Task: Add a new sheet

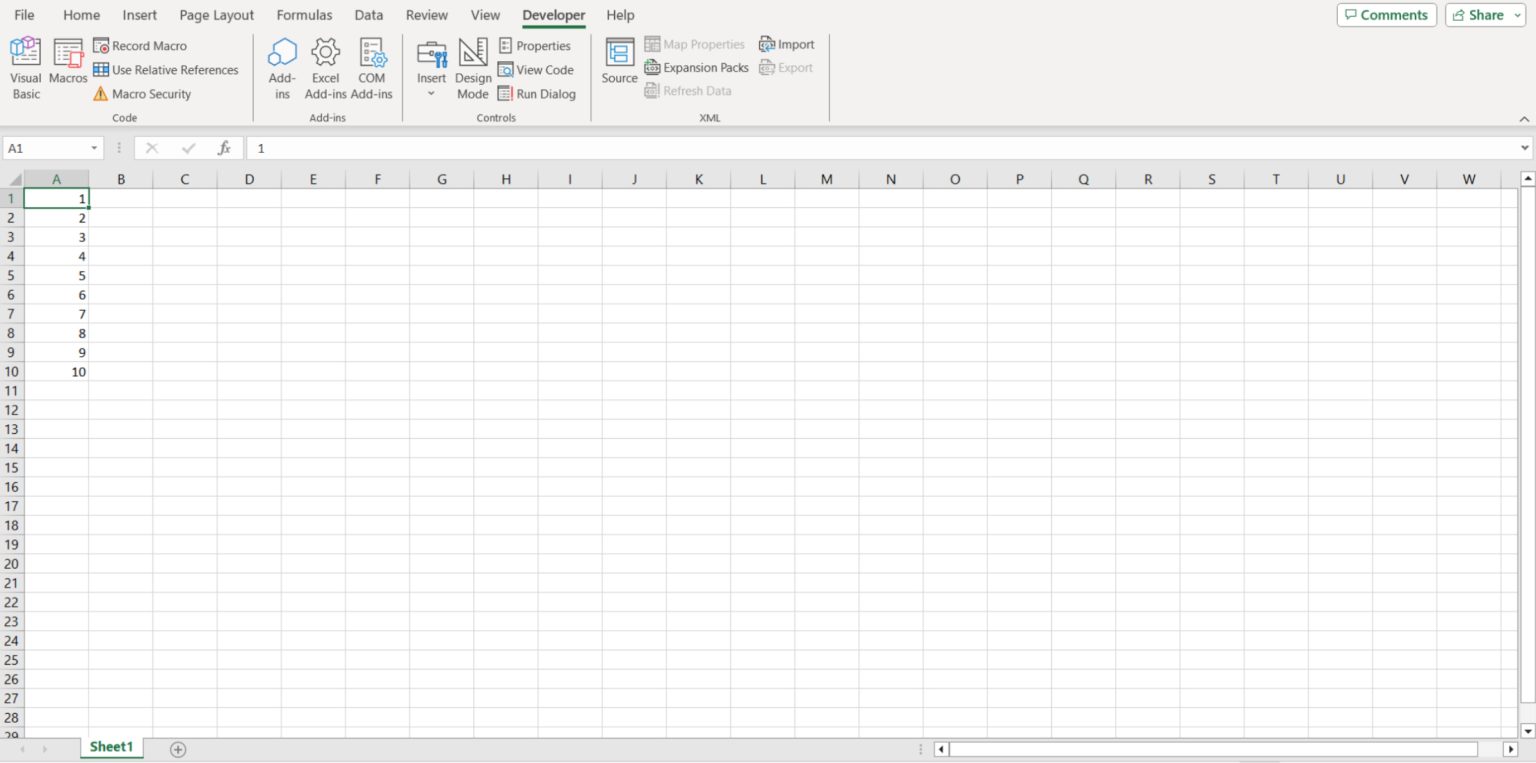Action: coord(178,749)
